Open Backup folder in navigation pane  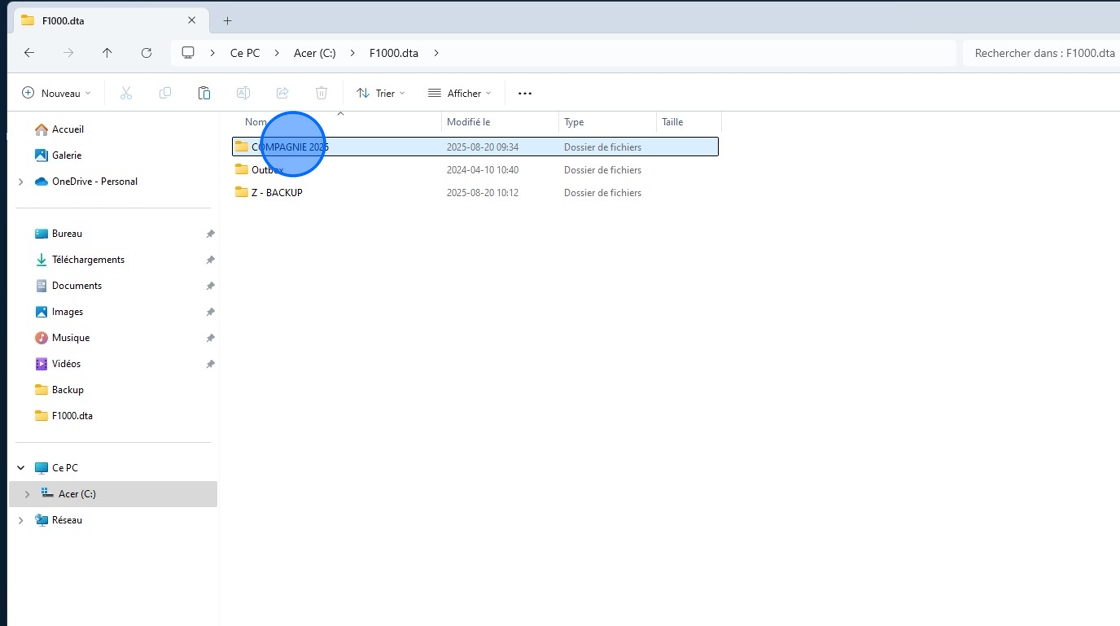68,389
